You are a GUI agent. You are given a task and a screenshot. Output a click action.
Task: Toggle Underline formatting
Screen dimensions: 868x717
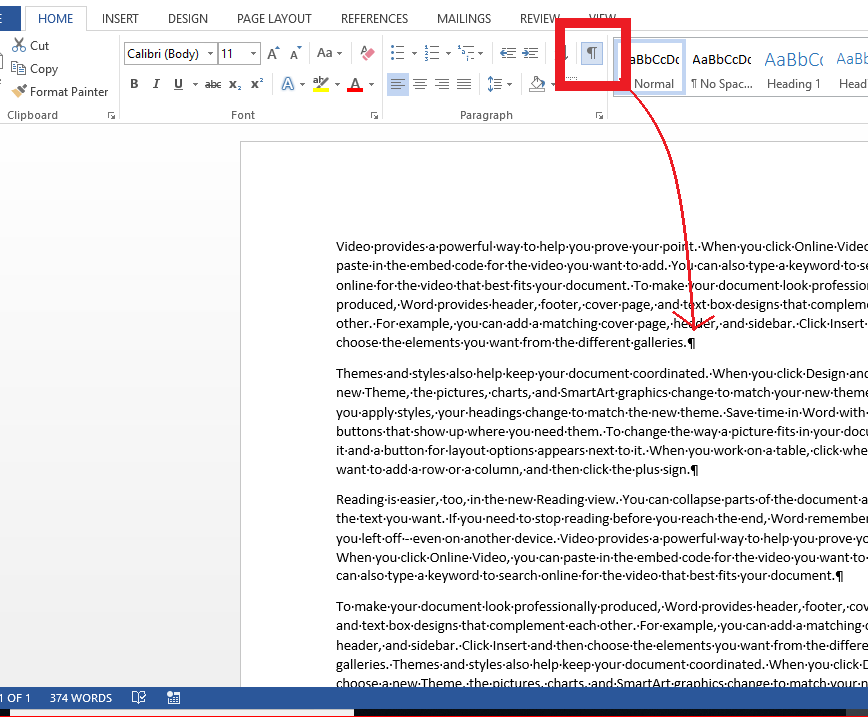click(178, 84)
